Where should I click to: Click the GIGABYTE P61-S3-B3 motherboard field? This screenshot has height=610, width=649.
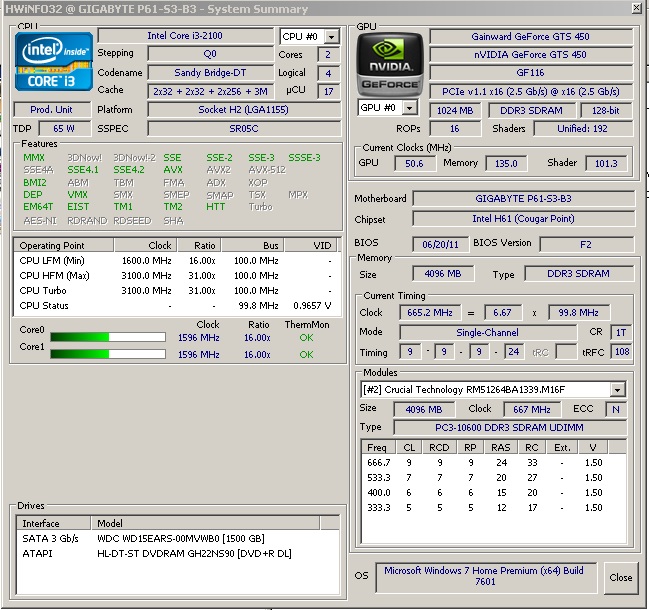[x=523, y=198]
